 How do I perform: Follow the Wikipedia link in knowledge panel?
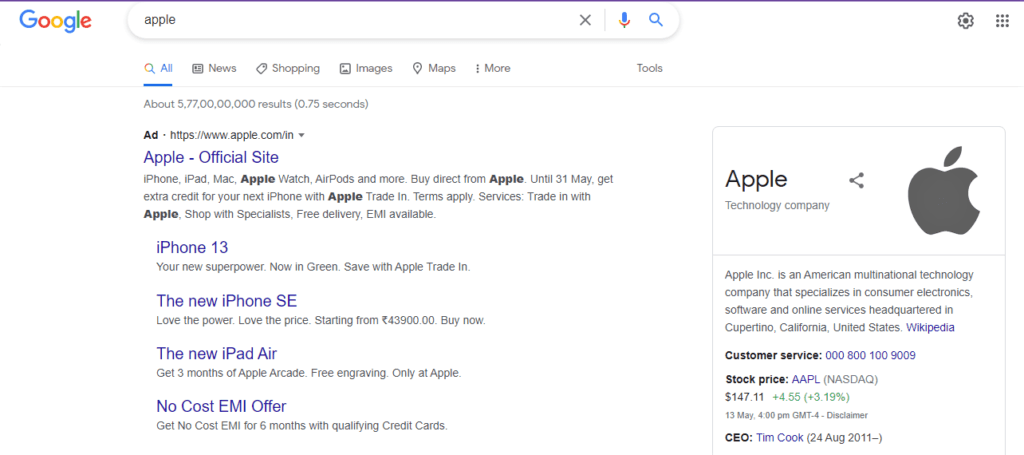(930, 327)
